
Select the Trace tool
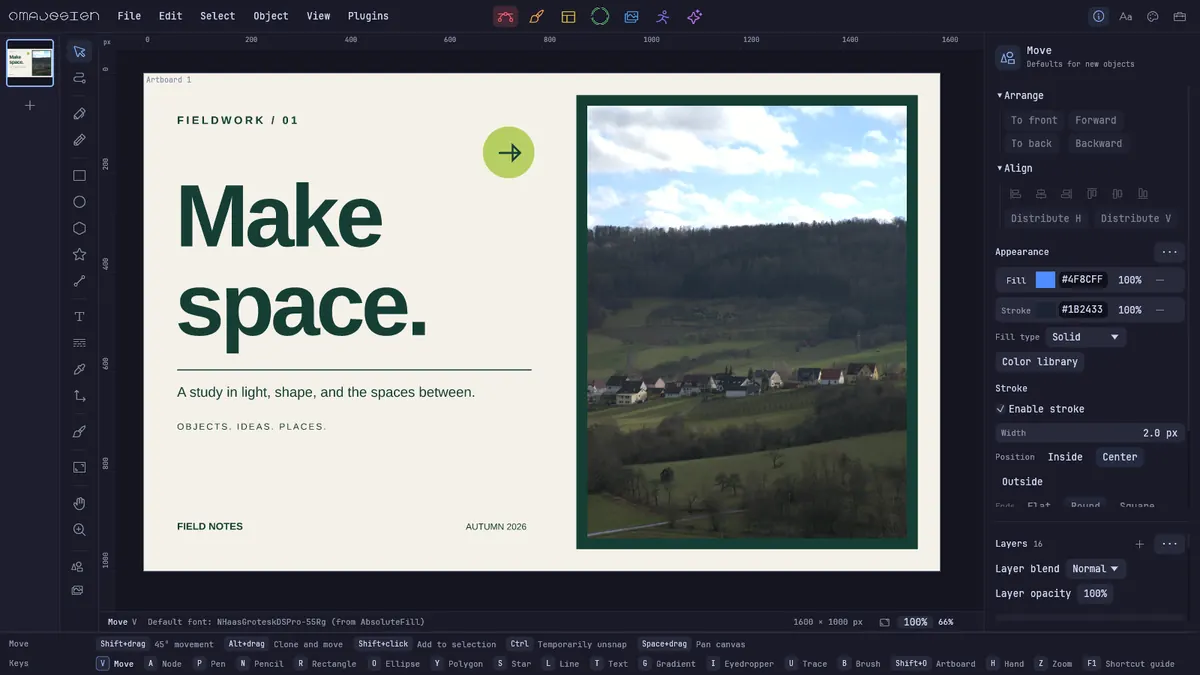(x=79, y=396)
